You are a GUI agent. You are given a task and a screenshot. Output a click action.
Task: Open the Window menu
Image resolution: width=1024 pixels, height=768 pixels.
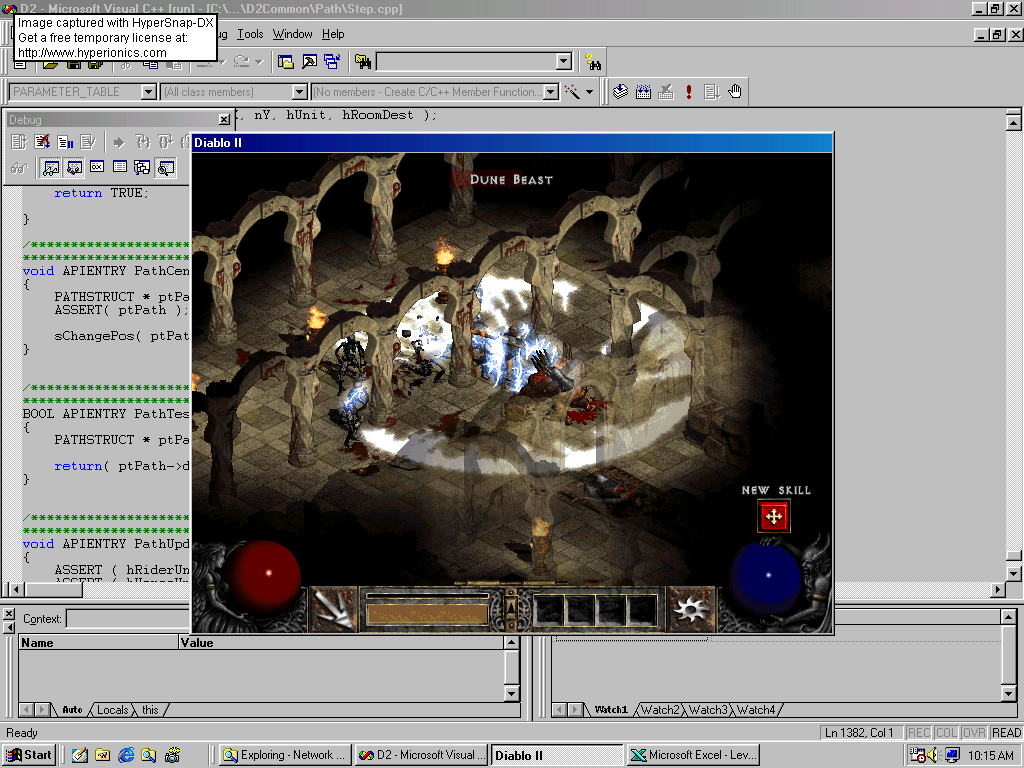pos(293,34)
